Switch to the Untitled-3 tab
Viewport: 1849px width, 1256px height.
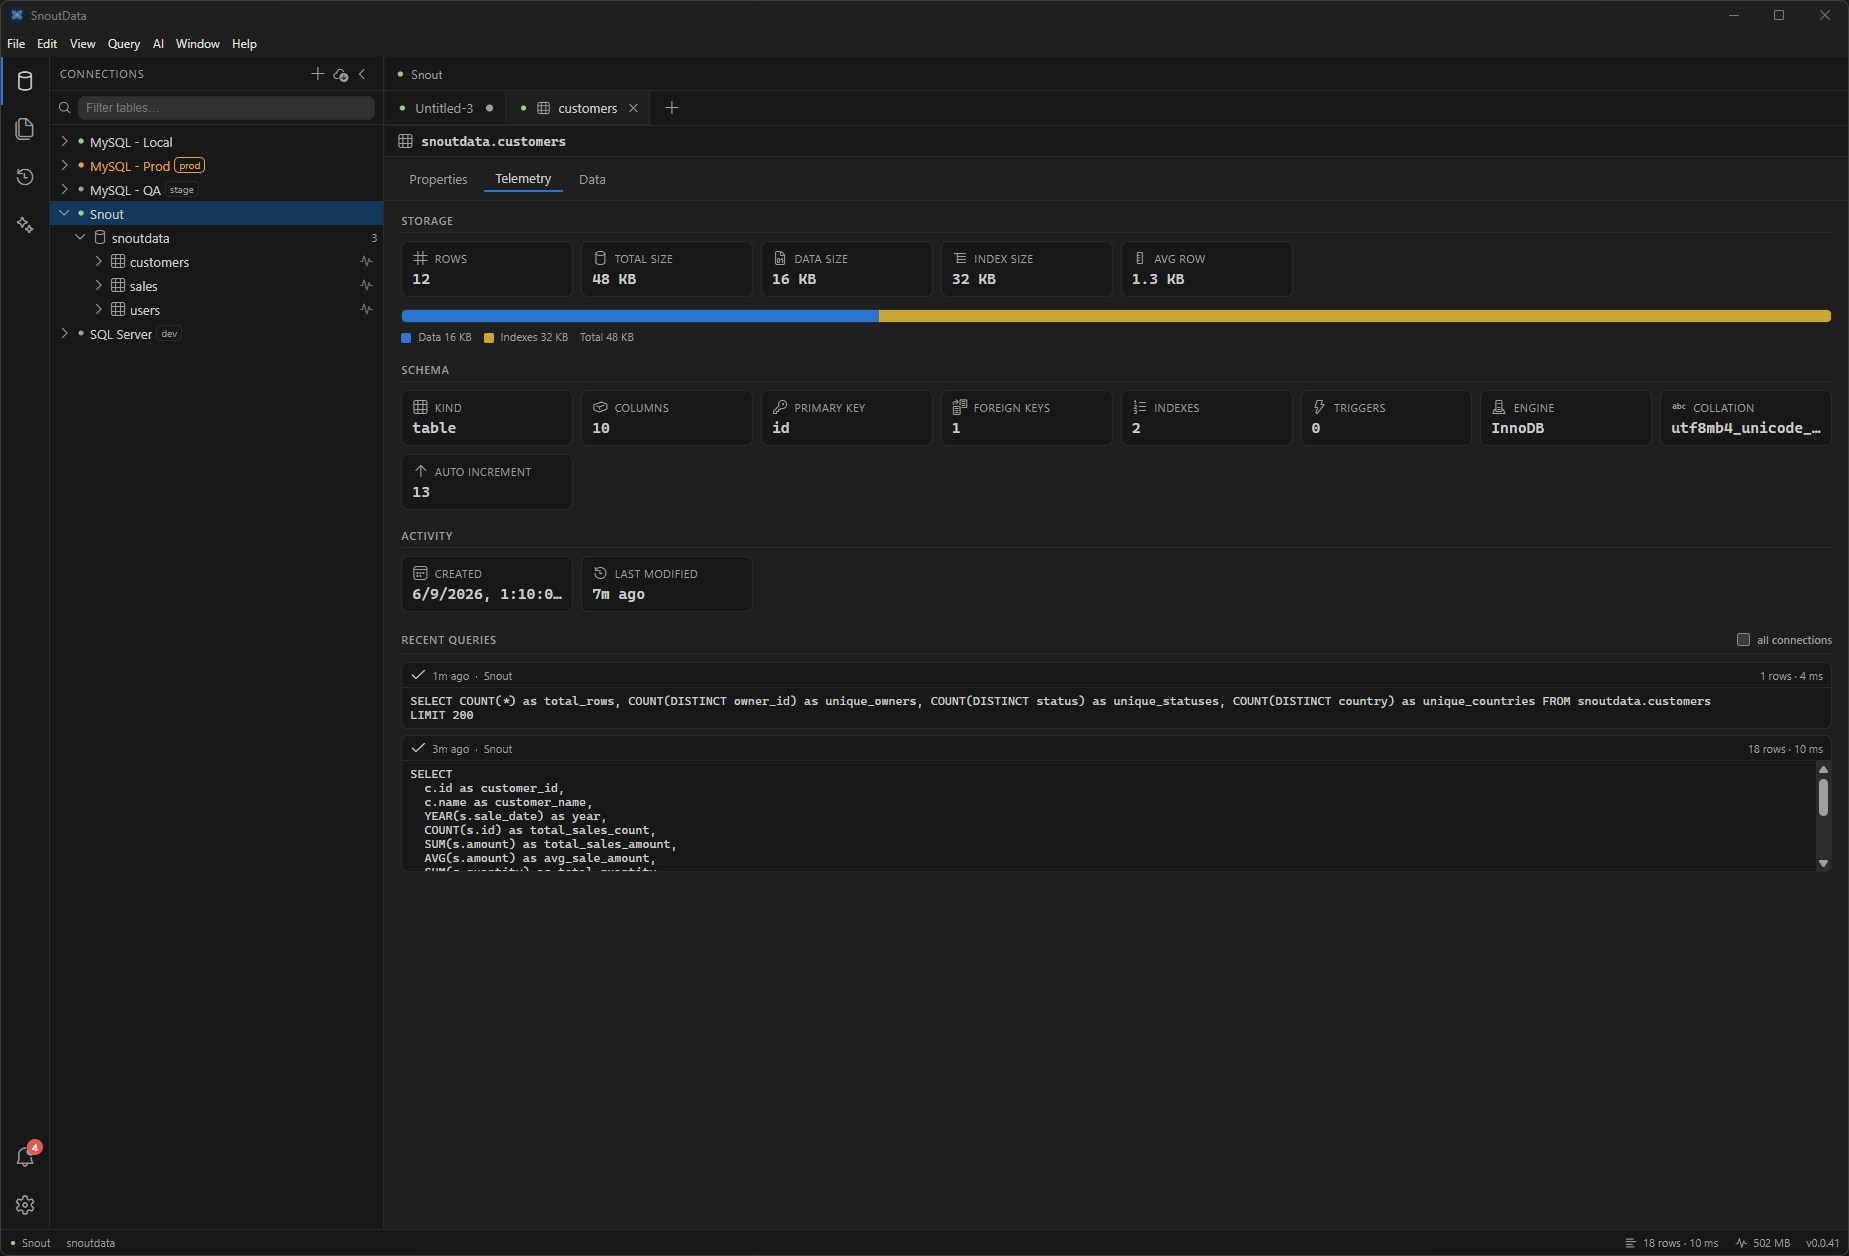click(x=445, y=108)
